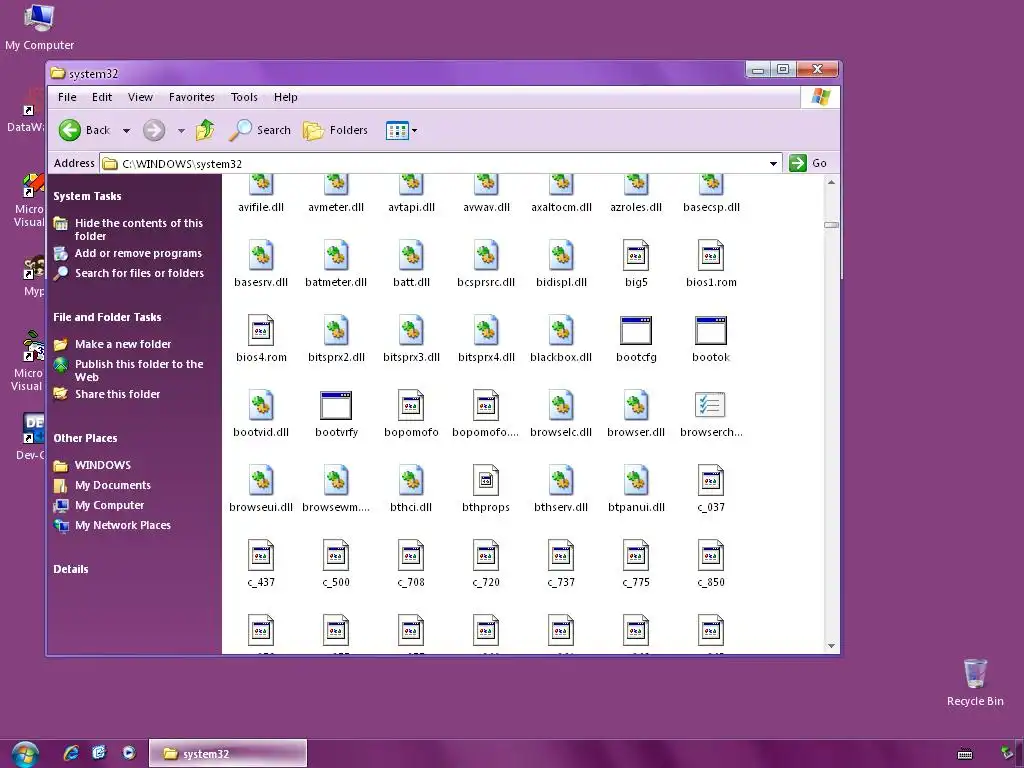This screenshot has width=1024, height=768.
Task: Open the View menu
Action: coord(140,97)
